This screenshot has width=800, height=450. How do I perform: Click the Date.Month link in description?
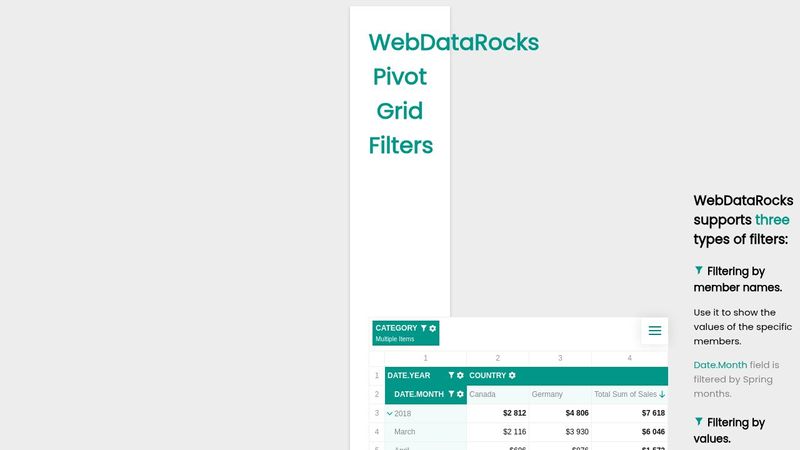[720, 365]
